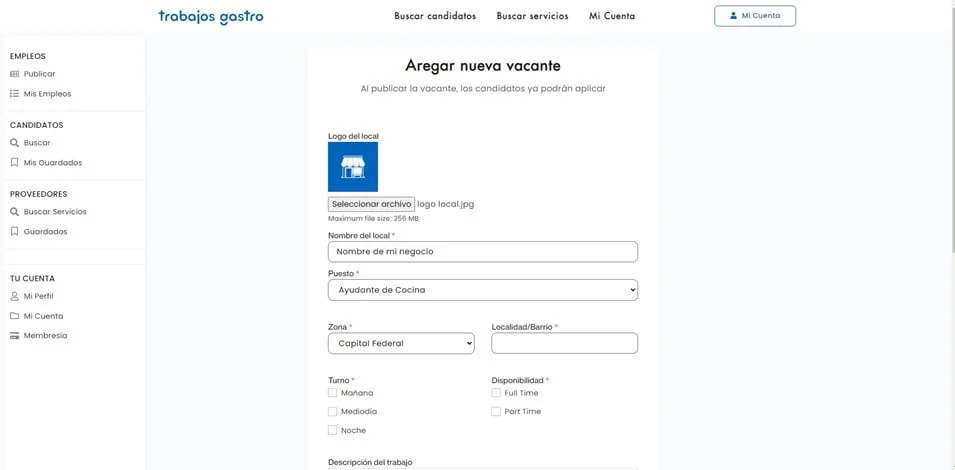Click the Localidad/Barrio input field
Screen dimensions: 955x470
(565, 343)
